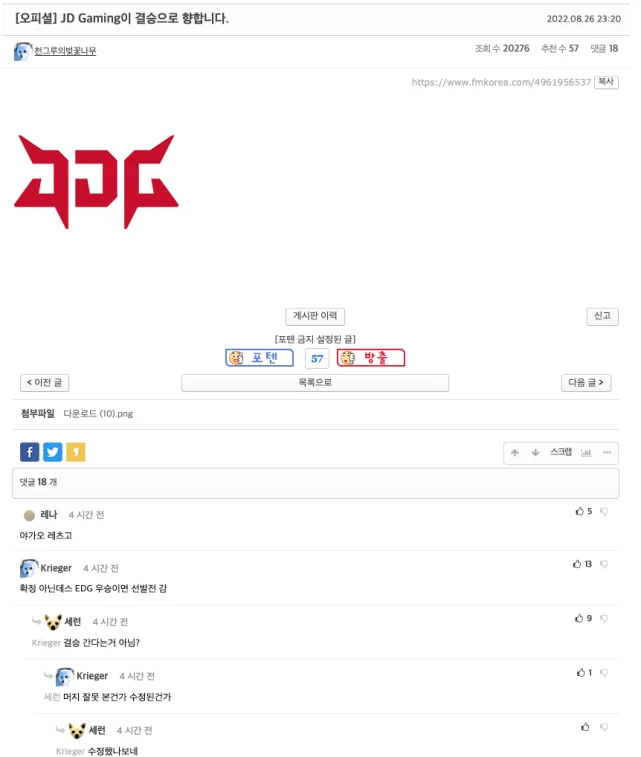Upvote Krieger's reply showing 1 like
The height and width of the screenshot is (757, 641).
coord(581,673)
